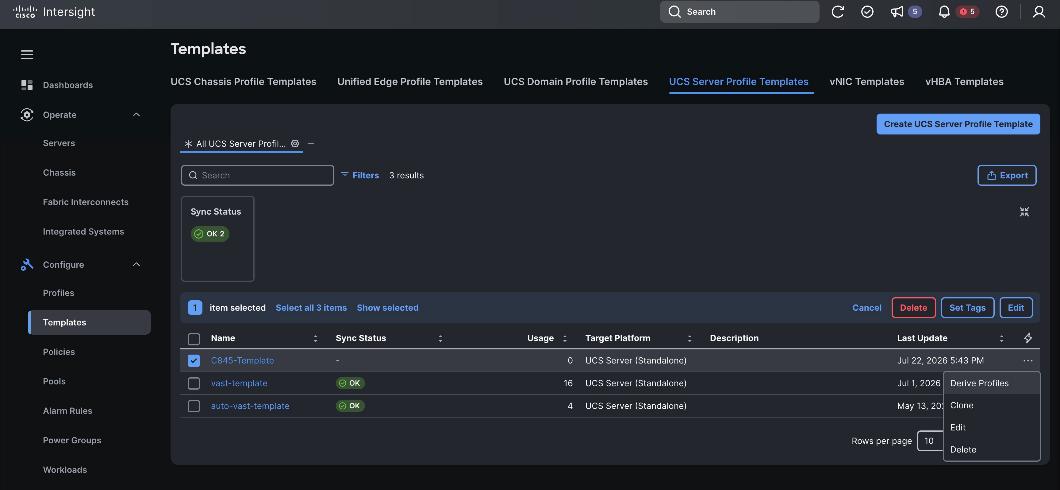The height and width of the screenshot is (490, 1060).
Task: Click the refresh icon in top bar
Action: coord(838,11)
